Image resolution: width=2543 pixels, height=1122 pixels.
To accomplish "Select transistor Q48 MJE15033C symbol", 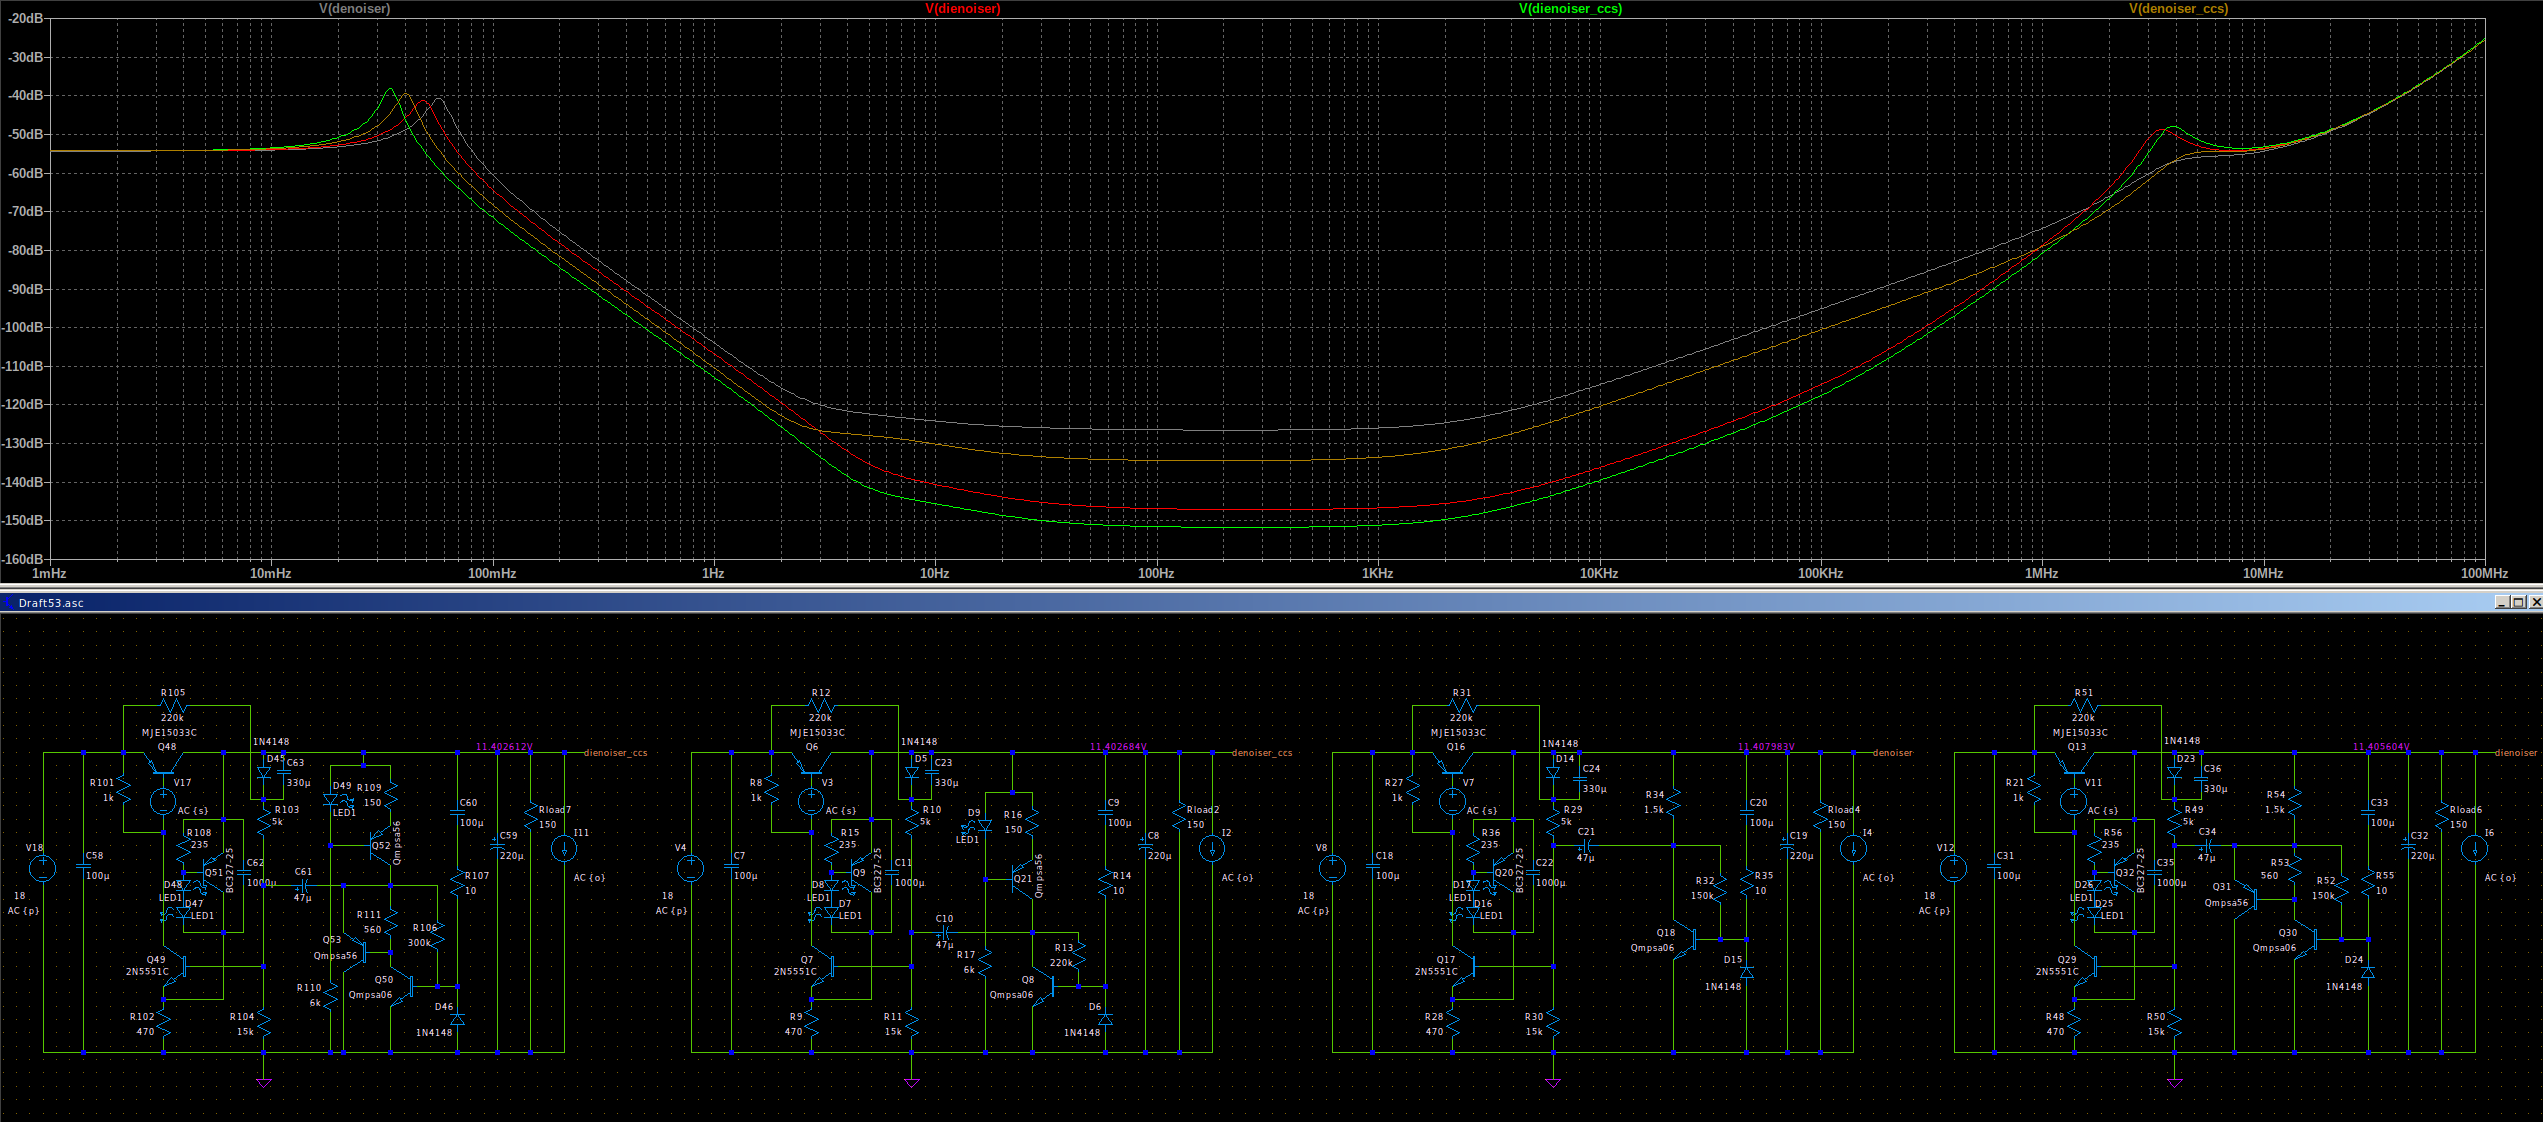I will tap(163, 763).
